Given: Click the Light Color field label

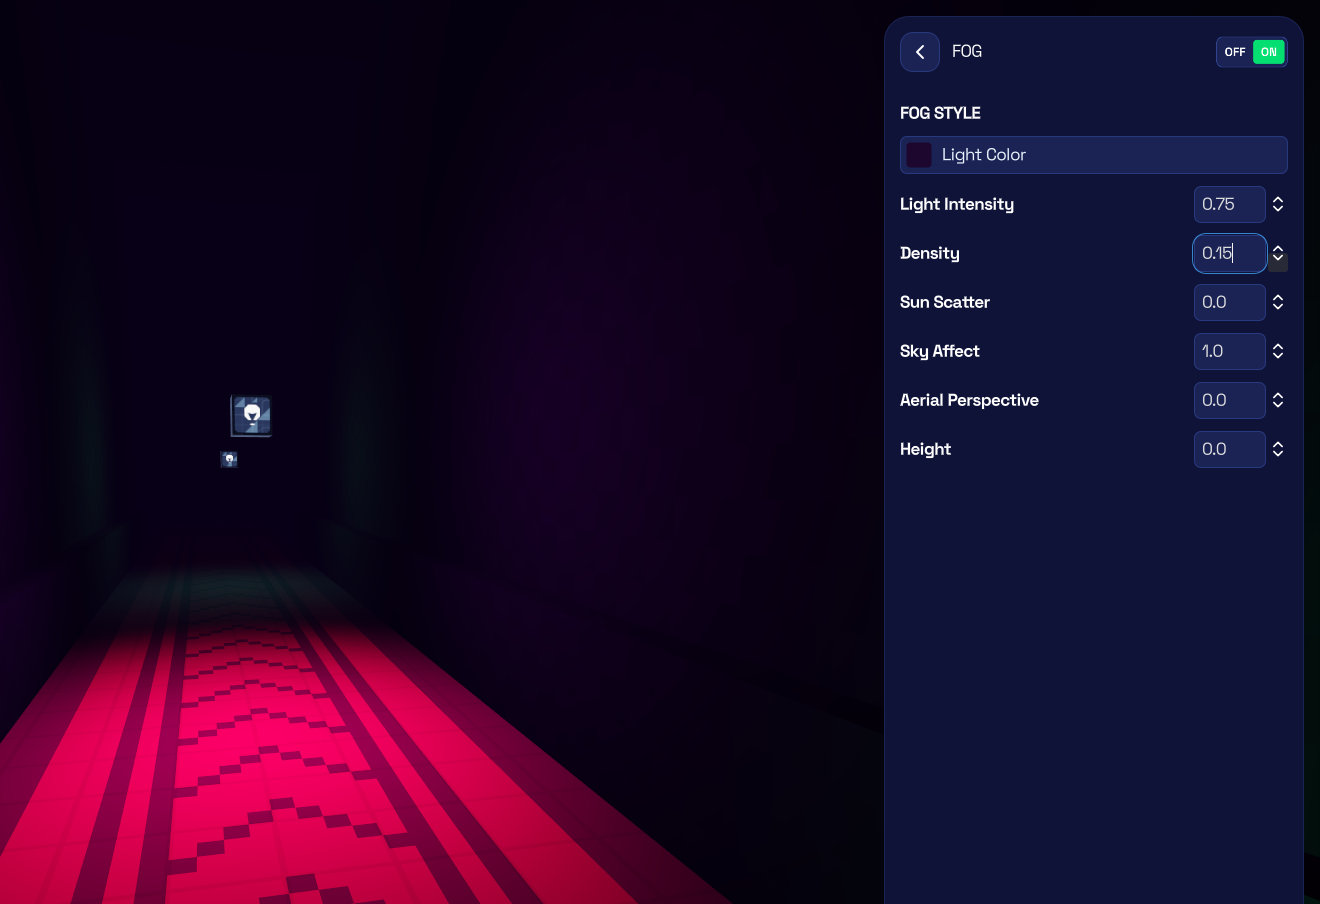Looking at the screenshot, I should tap(984, 155).
